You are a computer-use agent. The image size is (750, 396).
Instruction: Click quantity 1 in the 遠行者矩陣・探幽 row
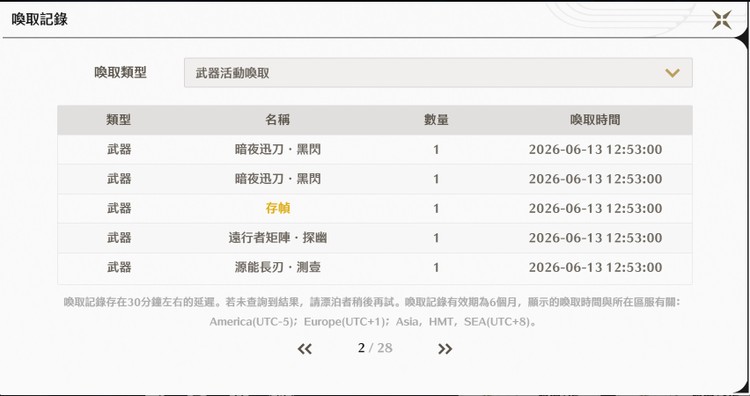(x=436, y=238)
